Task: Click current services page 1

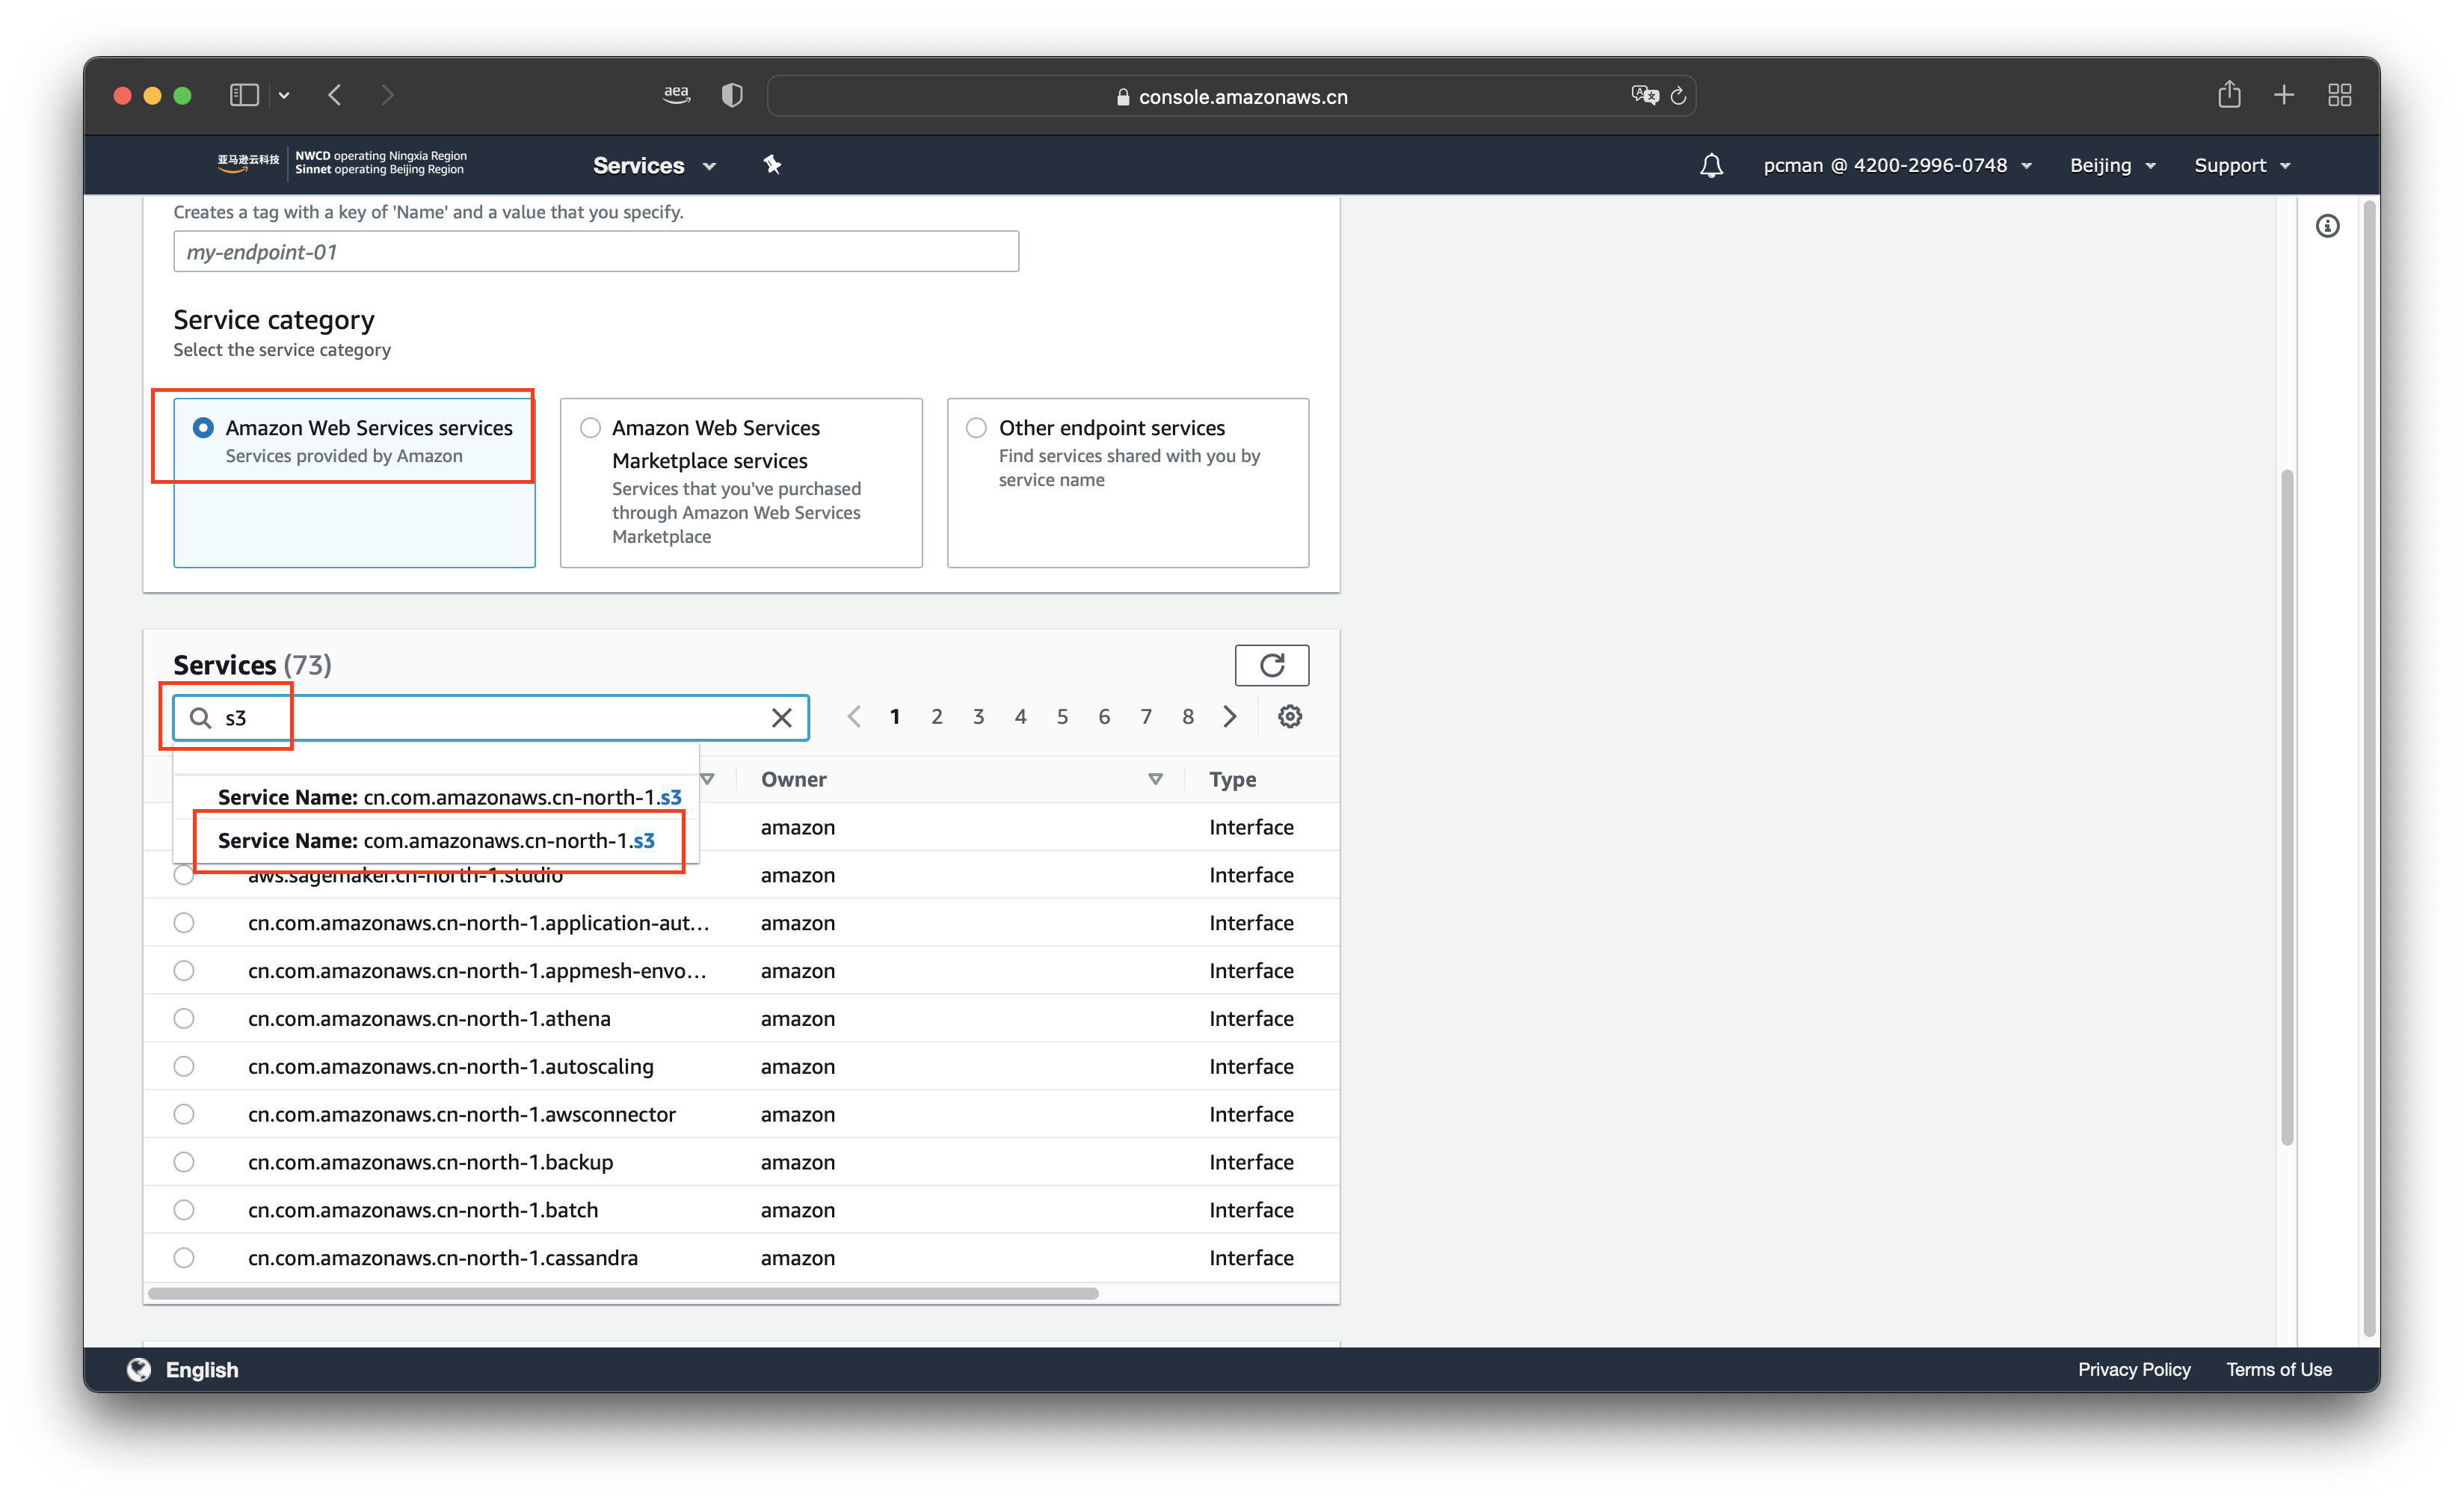Action: [x=895, y=716]
